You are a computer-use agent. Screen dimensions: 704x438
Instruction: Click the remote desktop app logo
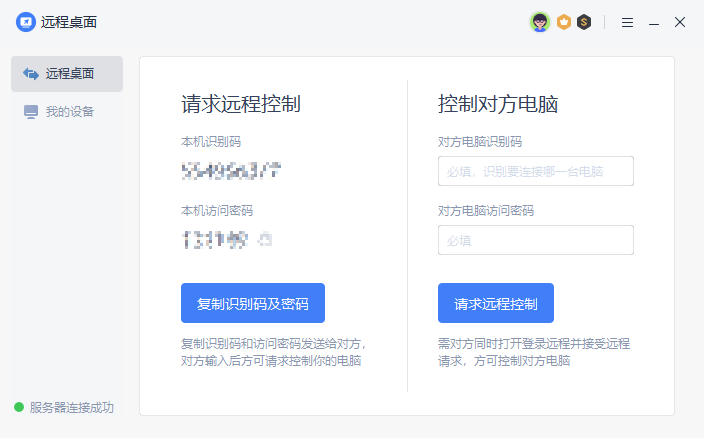pos(25,22)
